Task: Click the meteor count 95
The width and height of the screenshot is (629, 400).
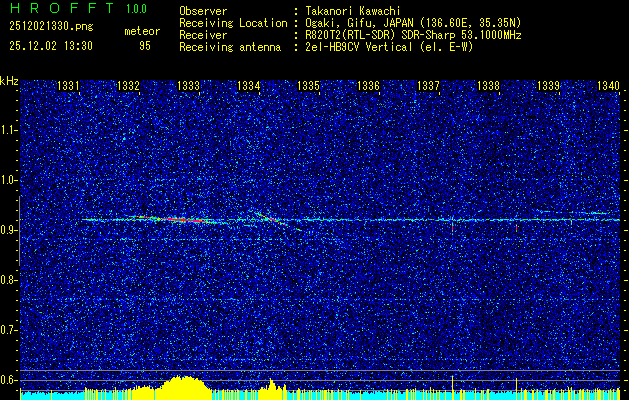Action: 145,46
